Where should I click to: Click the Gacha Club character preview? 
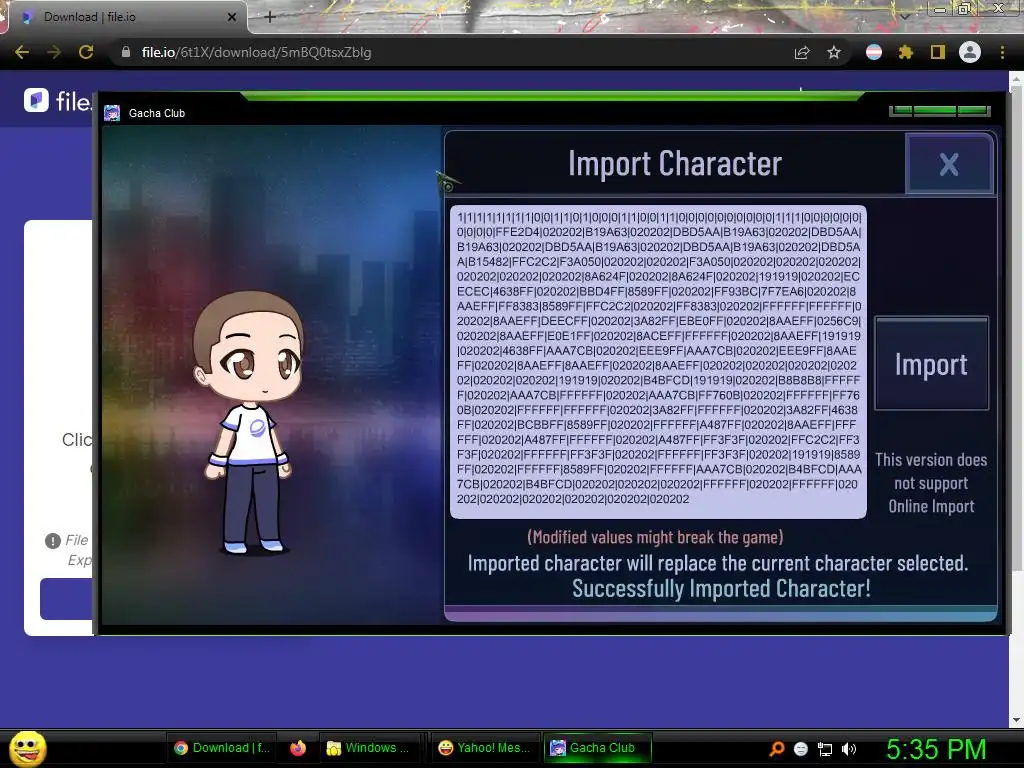tap(250, 421)
